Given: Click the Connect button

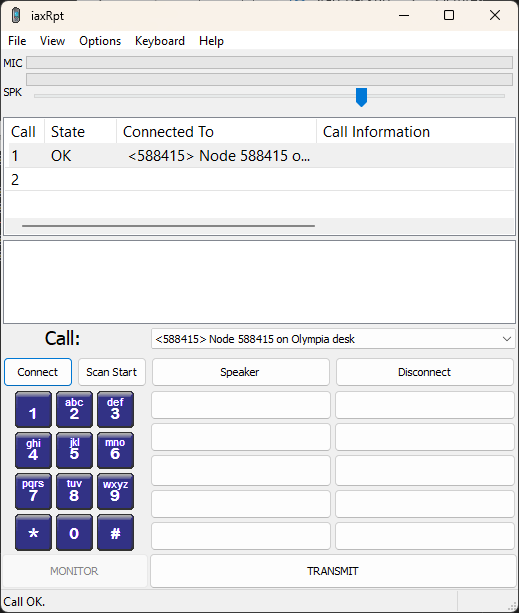Looking at the screenshot, I should point(38,372).
